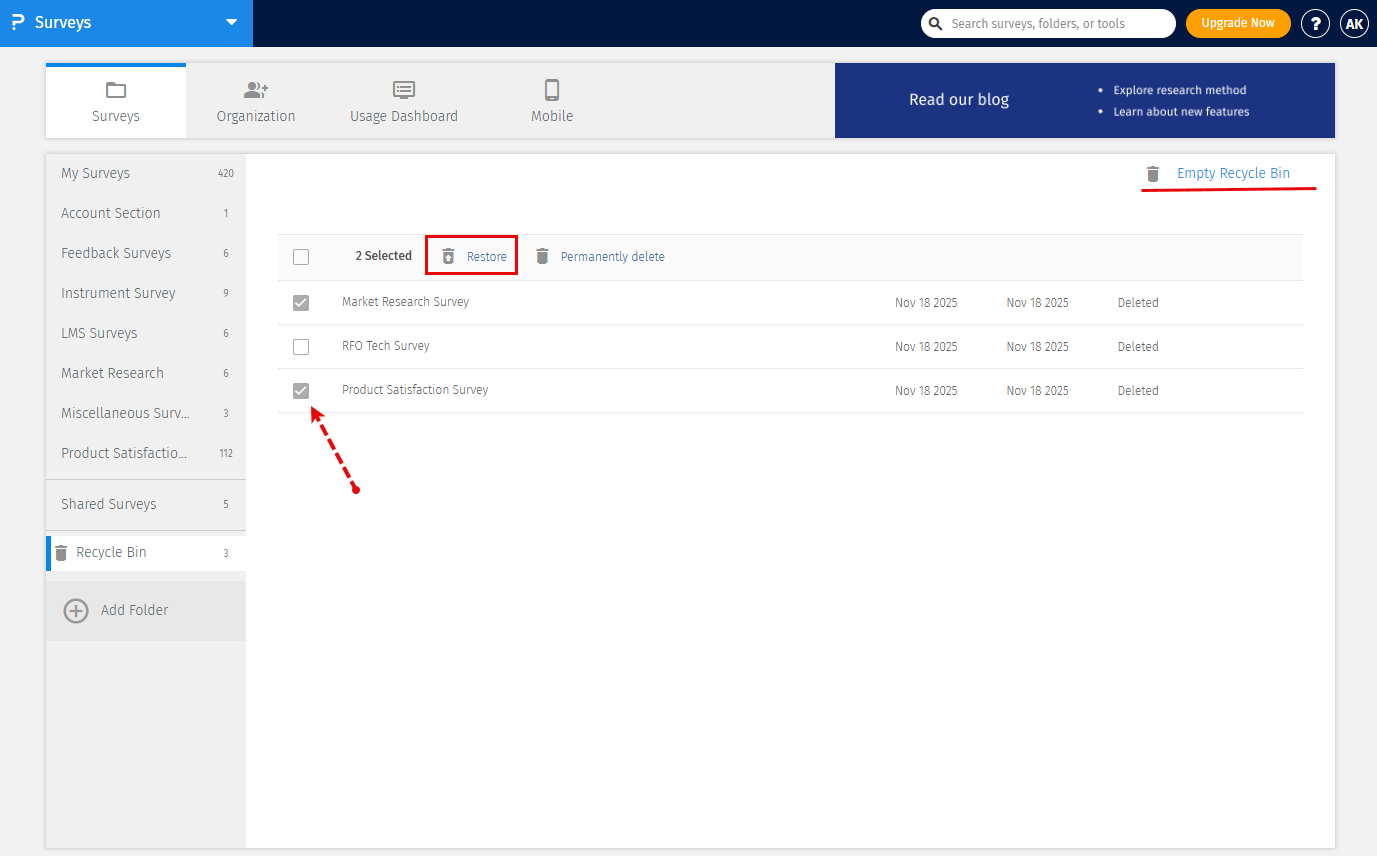Open the Surveys tab
Viewport: 1377px width, 856px height.
pos(116,101)
